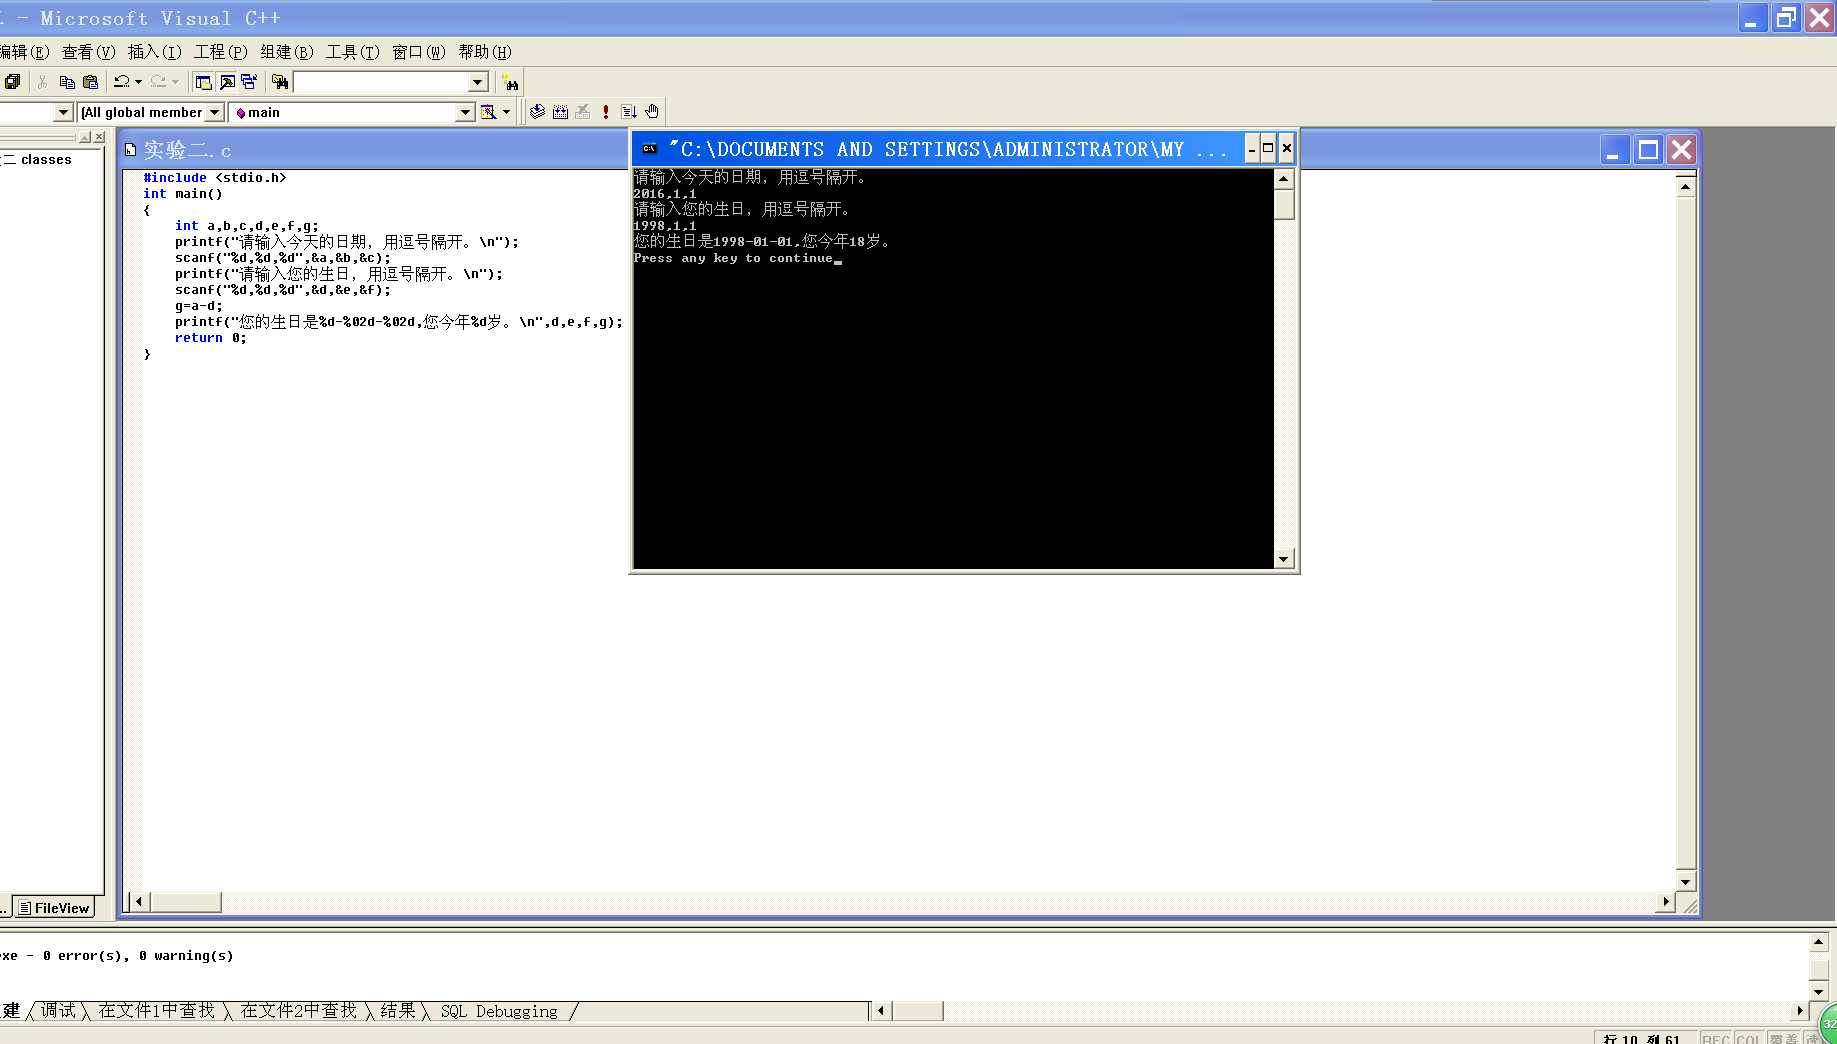Viewport: 1837px width, 1044px height.
Task: Click output tabs scroll left arrow
Action: coord(881,1011)
